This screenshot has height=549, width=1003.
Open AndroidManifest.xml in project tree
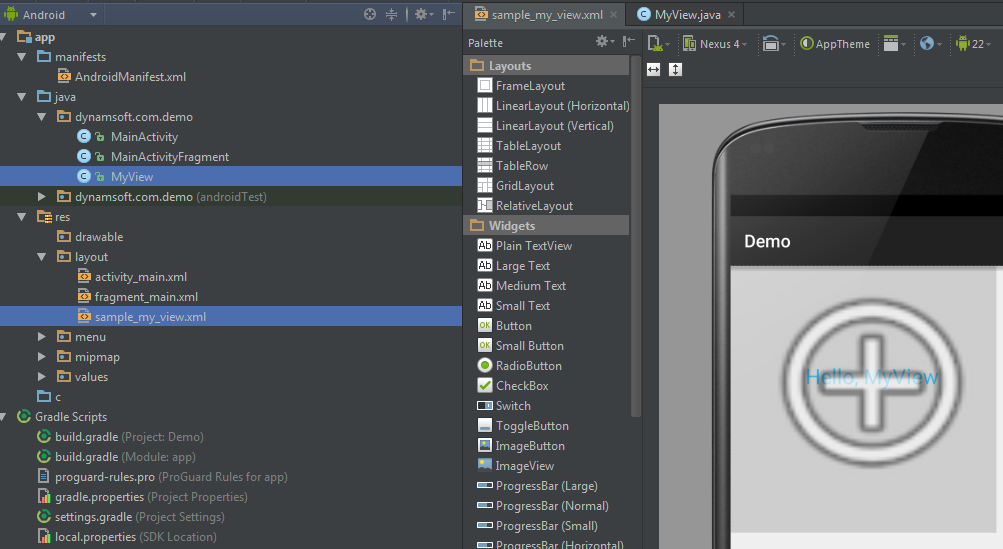[130, 77]
